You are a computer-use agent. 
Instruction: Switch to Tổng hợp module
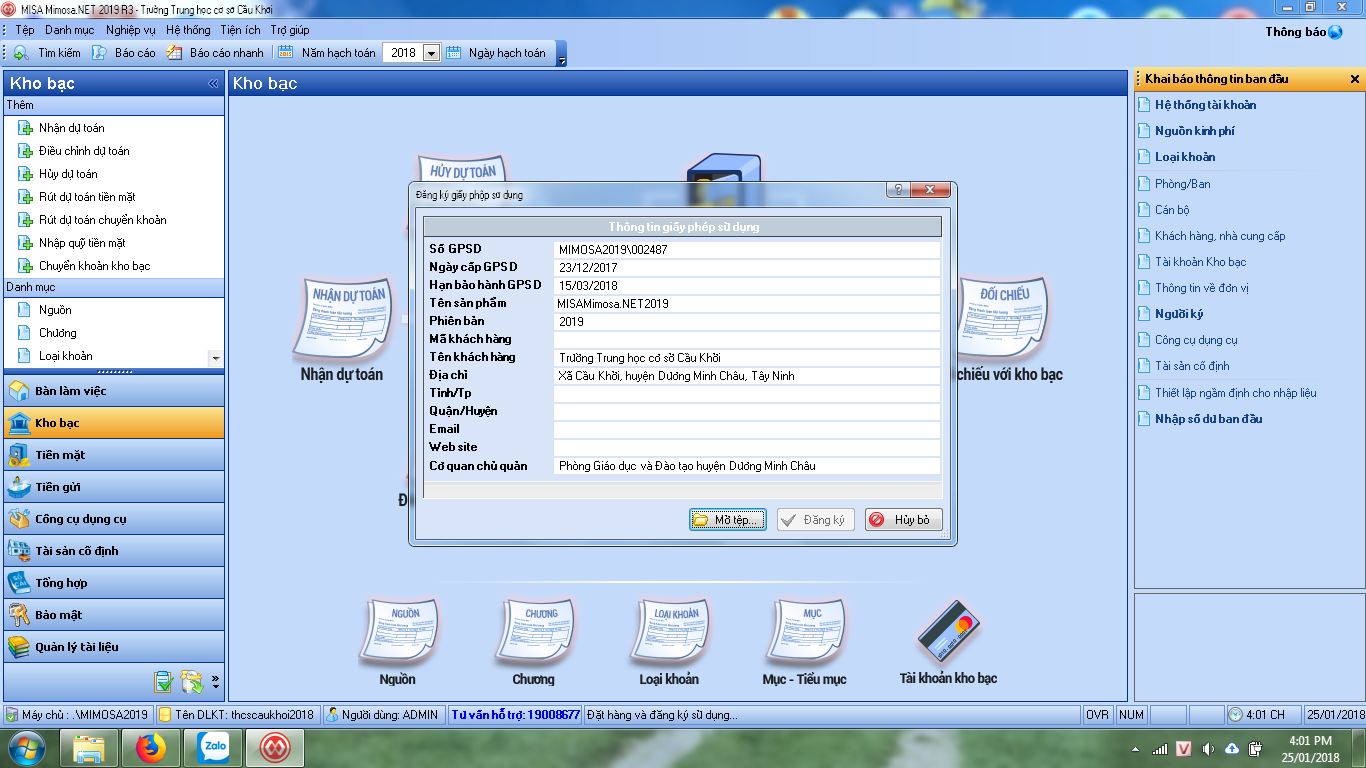[114, 583]
